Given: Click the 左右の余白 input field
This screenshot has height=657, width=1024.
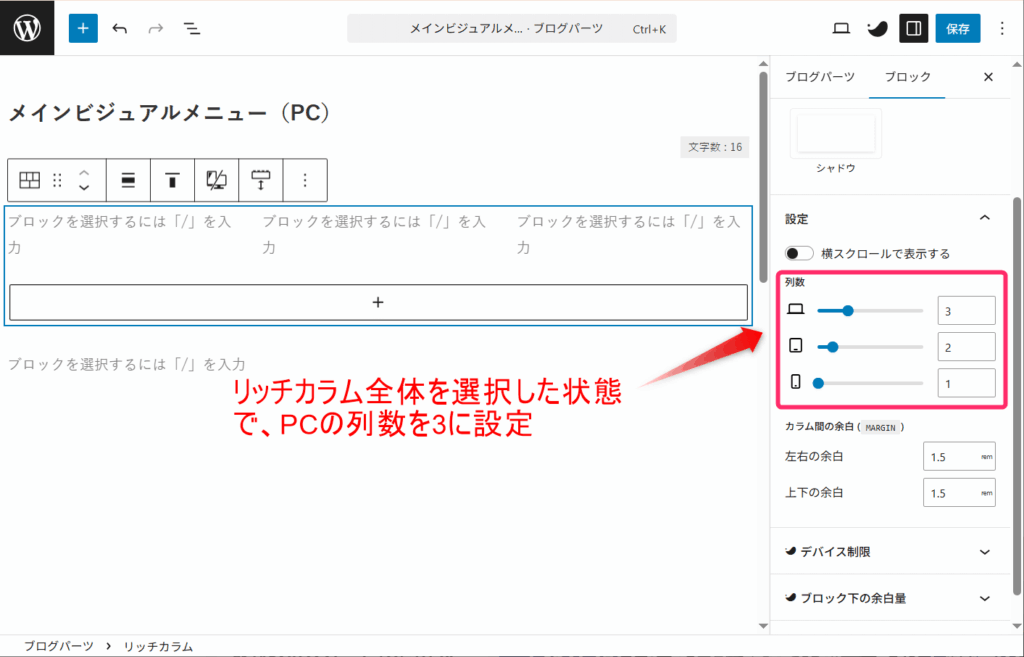Looking at the screenshot, I should 950,457.
